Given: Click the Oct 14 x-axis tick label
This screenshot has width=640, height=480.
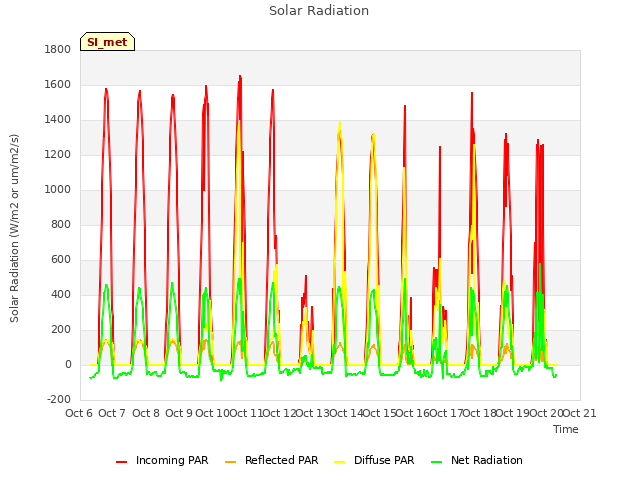Looking at the screenshot, I should pyautogui.click(x=346, y=413).
